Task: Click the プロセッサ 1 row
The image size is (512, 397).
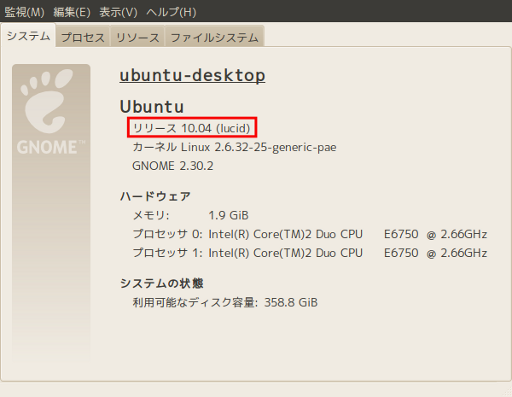Action: coord(310,253)
